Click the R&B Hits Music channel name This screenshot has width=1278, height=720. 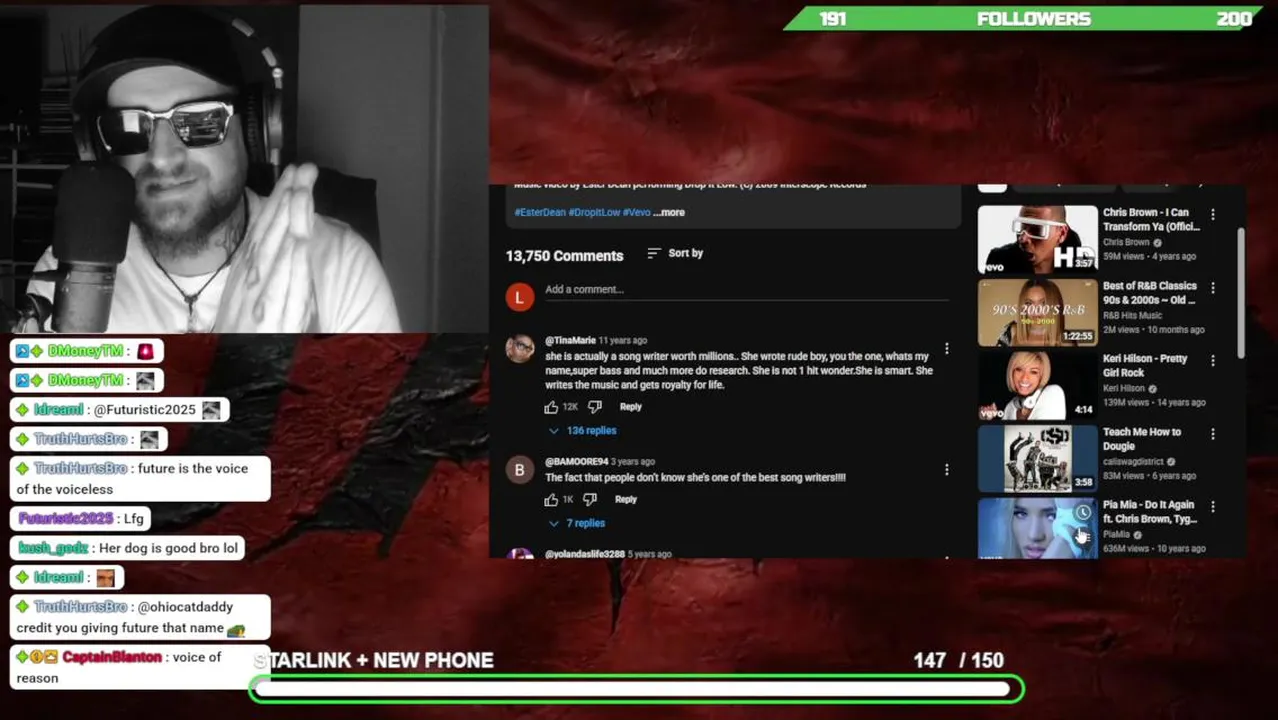1132,316
